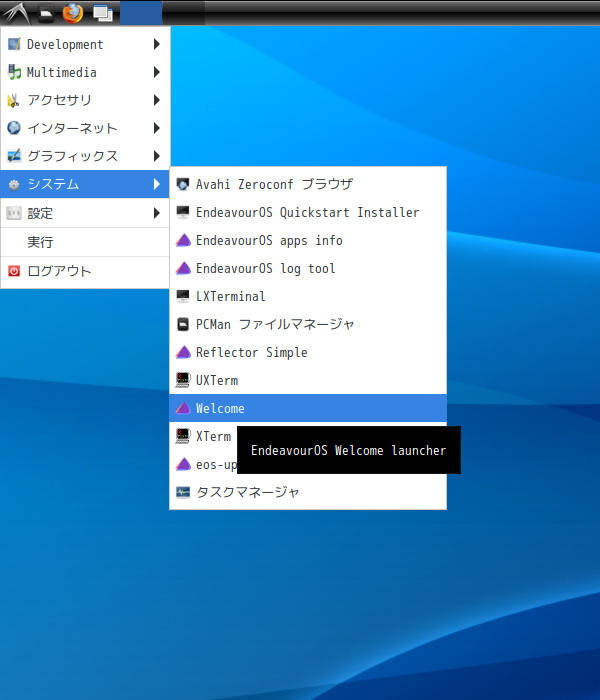Viewport: 600px width, 700px height.
Task: Click the システム submenu arrow
Action: click(156, 184)
